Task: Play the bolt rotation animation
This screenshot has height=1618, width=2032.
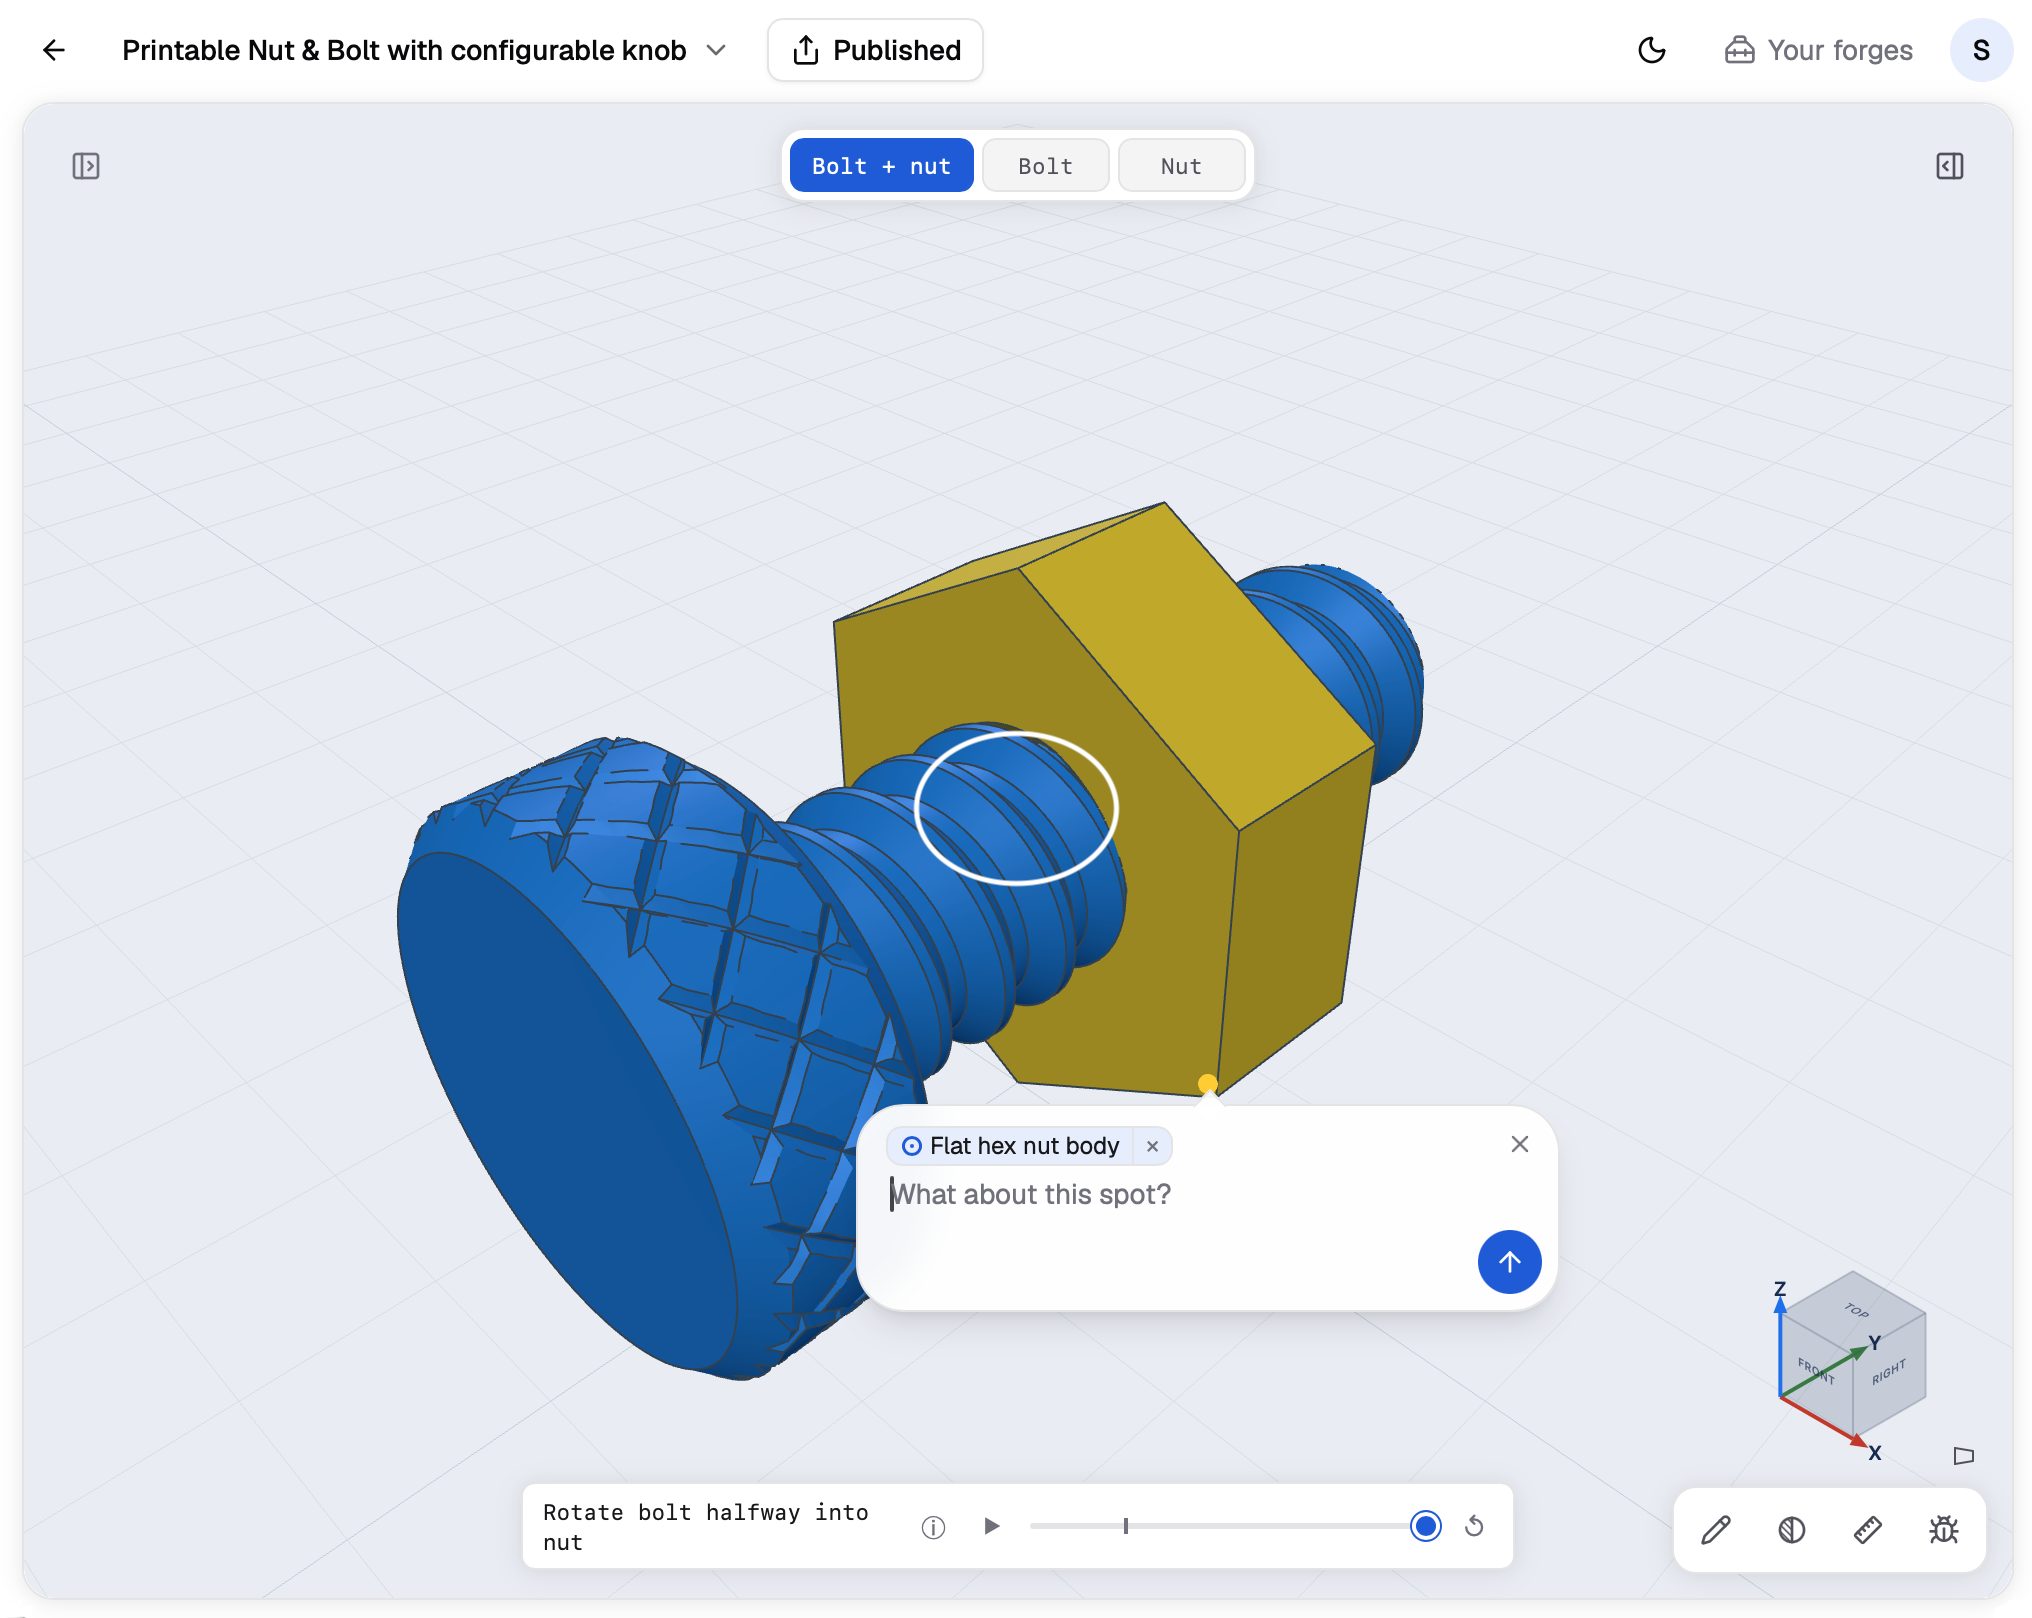Action: click(x=991, y=1526)
